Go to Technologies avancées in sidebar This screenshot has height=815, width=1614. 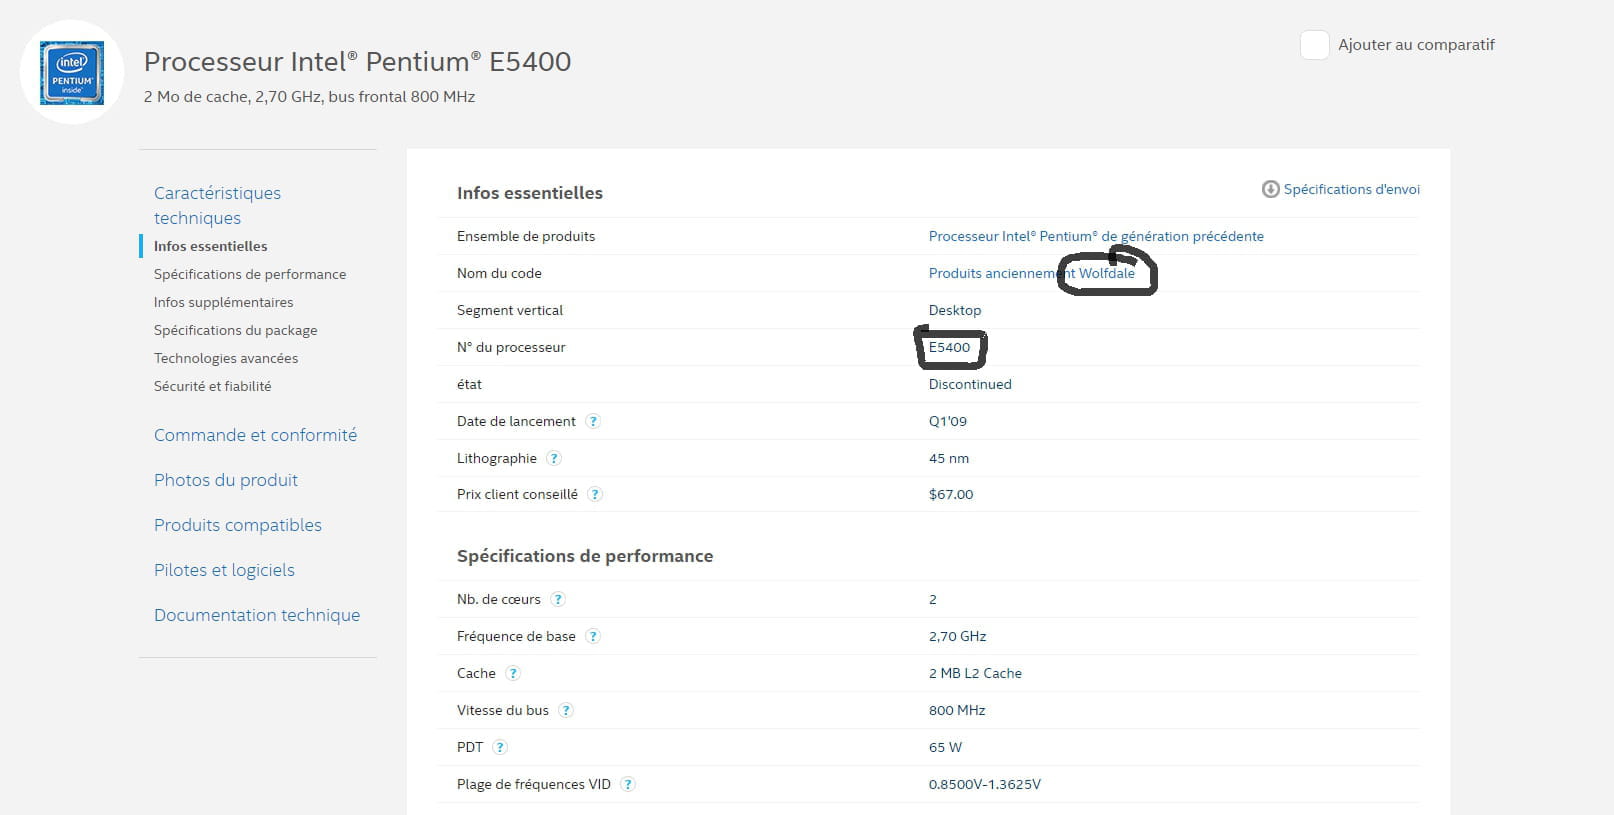click(x=226, y=358)
